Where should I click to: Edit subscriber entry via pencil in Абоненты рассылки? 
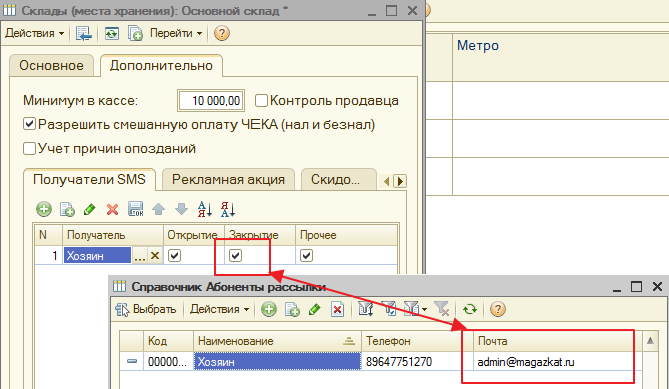tap(314, 309)
